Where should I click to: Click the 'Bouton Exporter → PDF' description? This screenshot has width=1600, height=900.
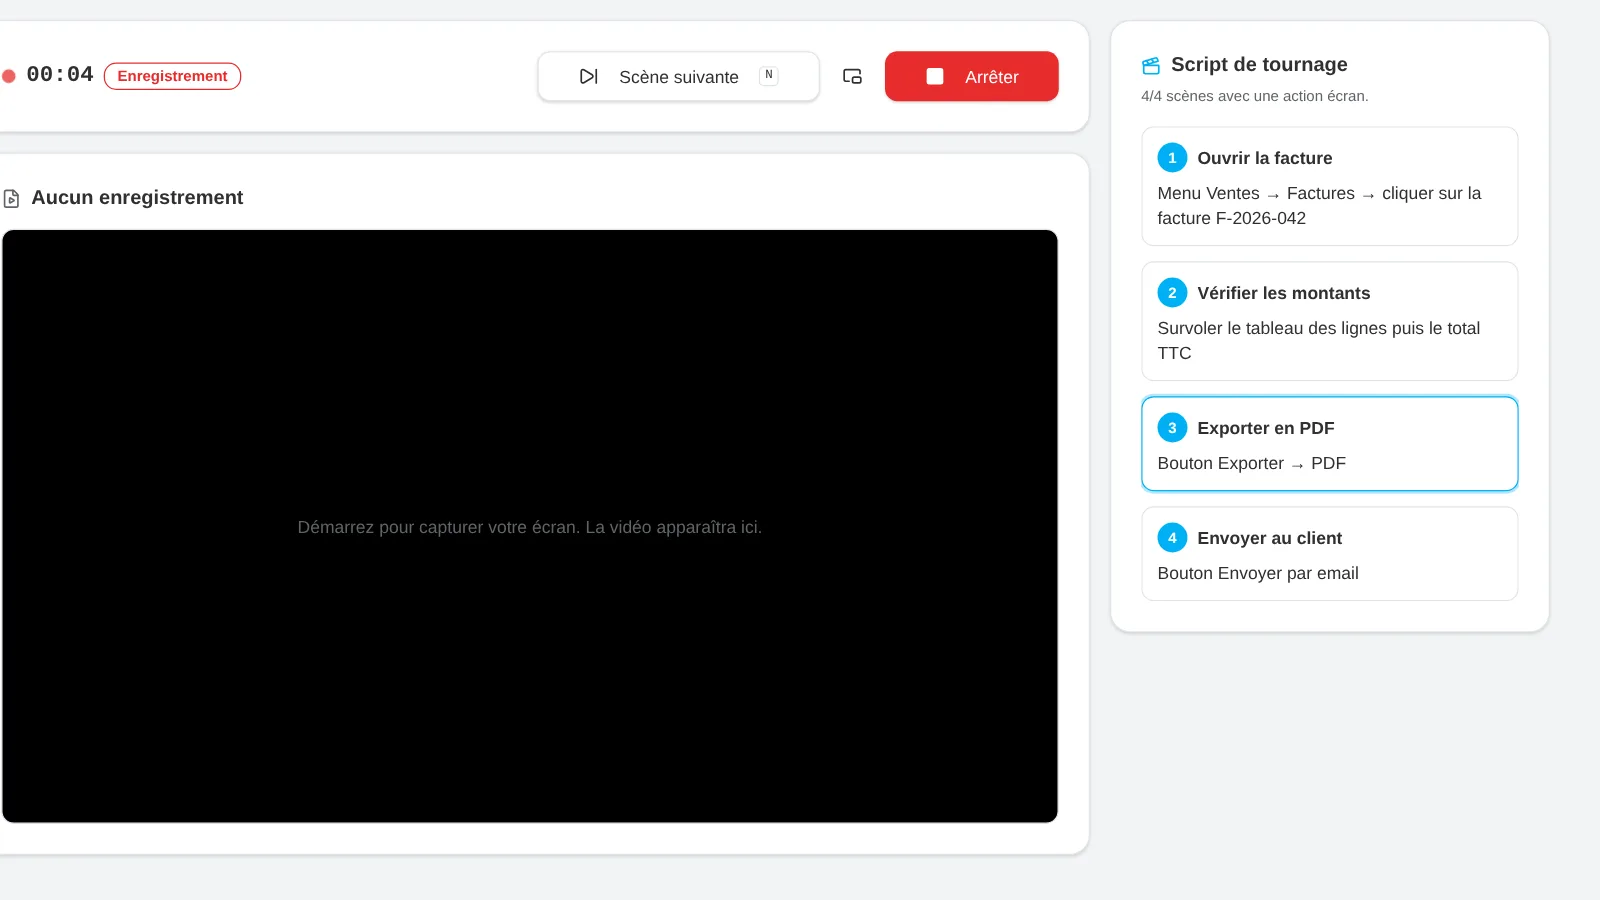coord(1251,463)
